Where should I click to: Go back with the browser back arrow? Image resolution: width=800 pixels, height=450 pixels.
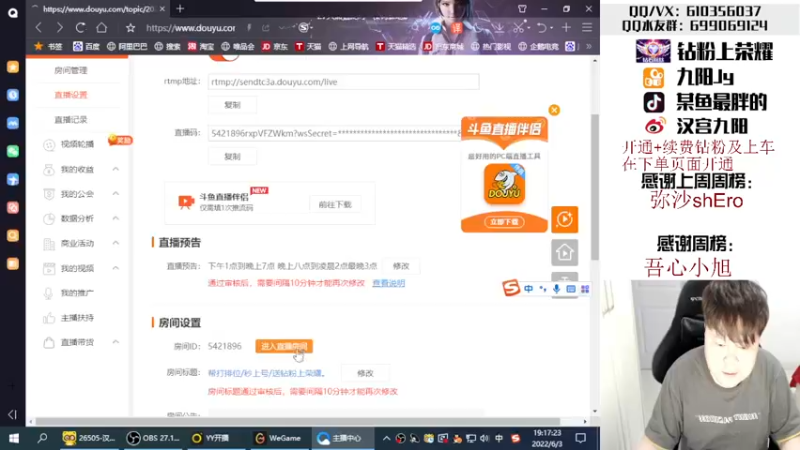point(39,28)
